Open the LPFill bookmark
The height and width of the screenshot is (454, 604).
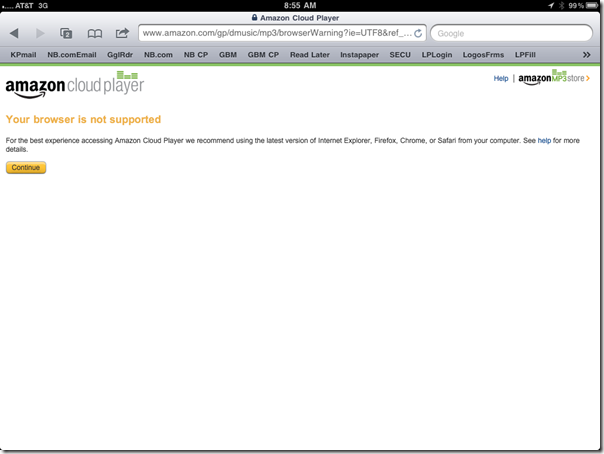point(525,55)
